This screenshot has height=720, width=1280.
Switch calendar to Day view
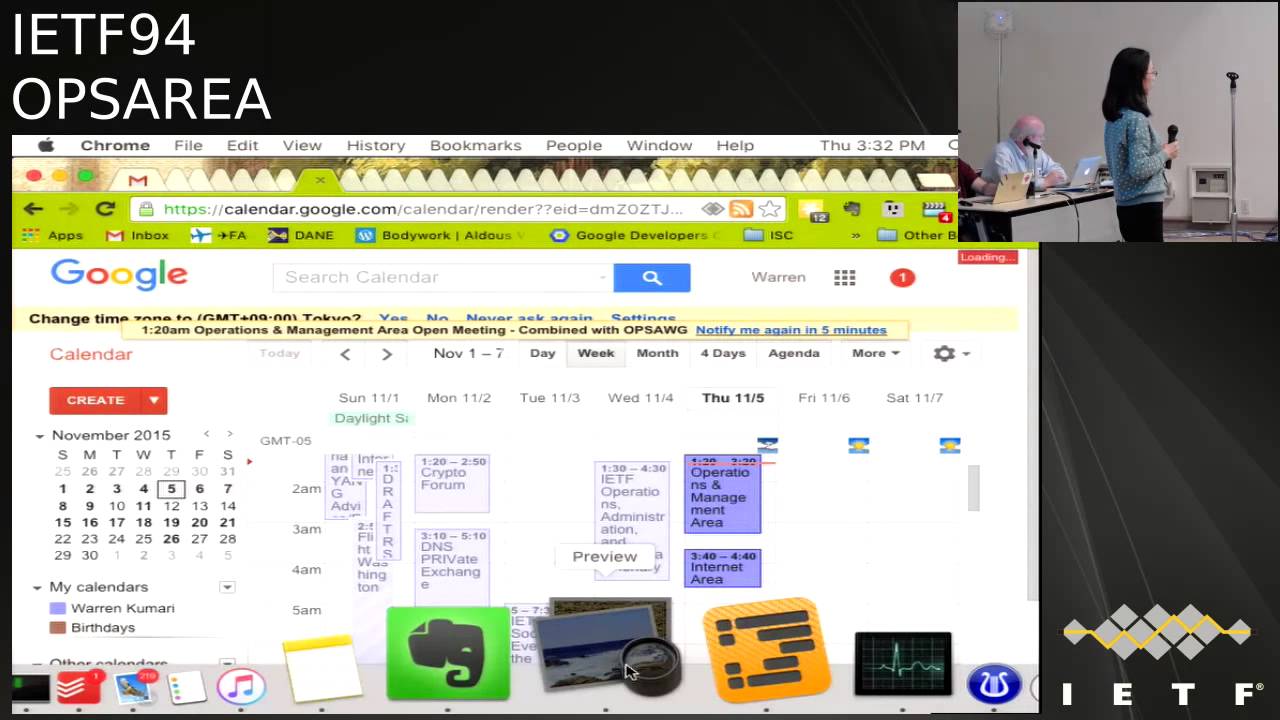coord(542,353)
